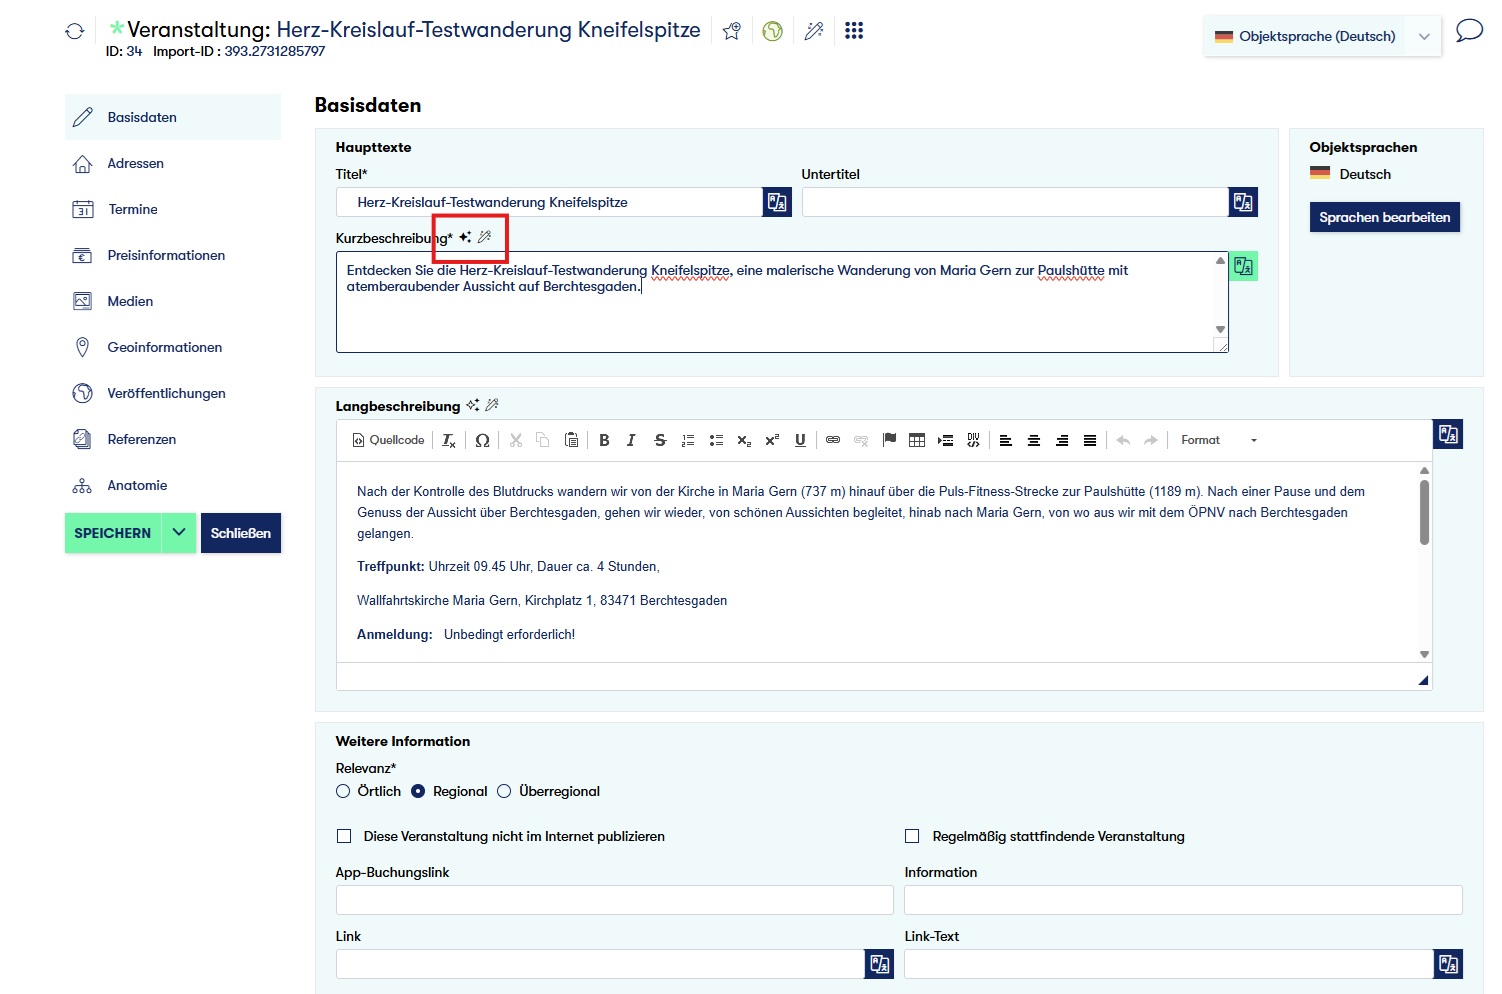
Task: Insert special character with the Omega icon
Action: click(482, 440)
